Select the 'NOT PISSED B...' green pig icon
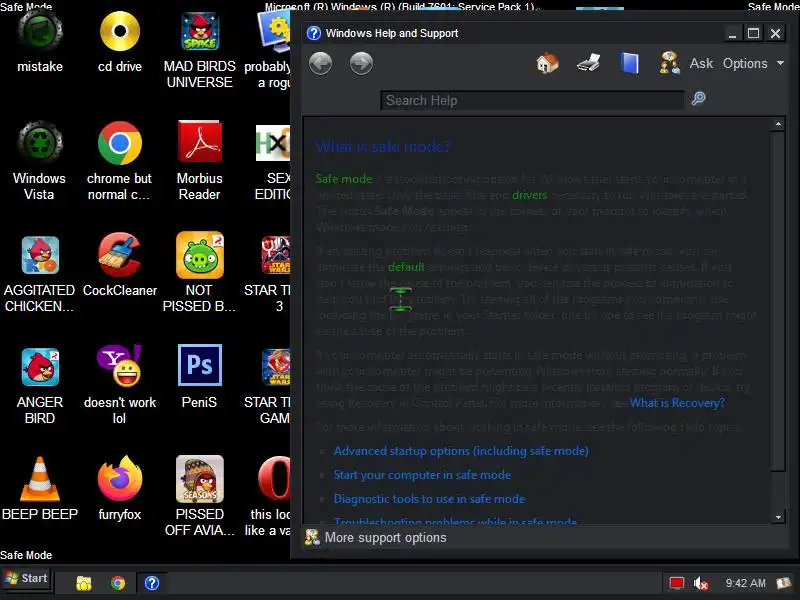 (199, 255)
